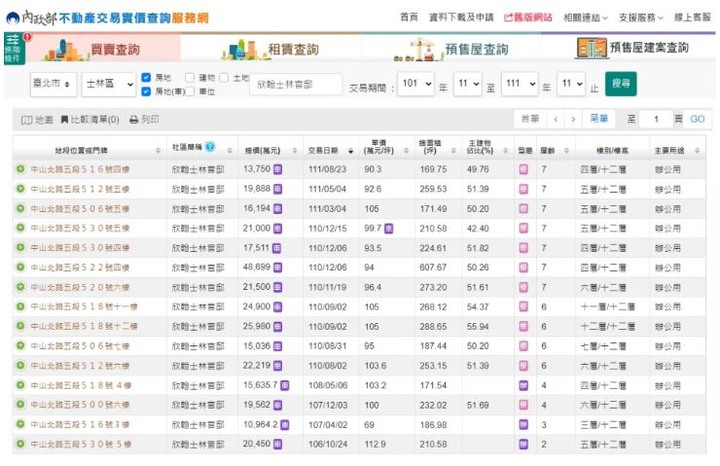This screenshot has height=466, width=720.
Task: Switch to the 預售屋建案查詢 tab
Action: pyautogui.click(x=629, y=48)
